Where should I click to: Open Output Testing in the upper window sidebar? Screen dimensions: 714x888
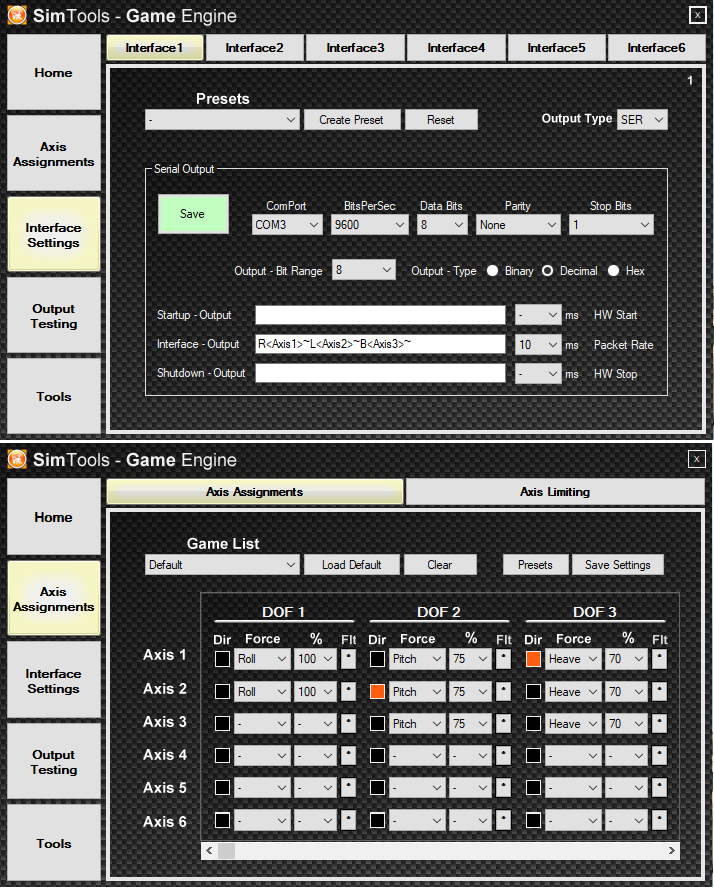pyautogui.click(x=53, y=316)
